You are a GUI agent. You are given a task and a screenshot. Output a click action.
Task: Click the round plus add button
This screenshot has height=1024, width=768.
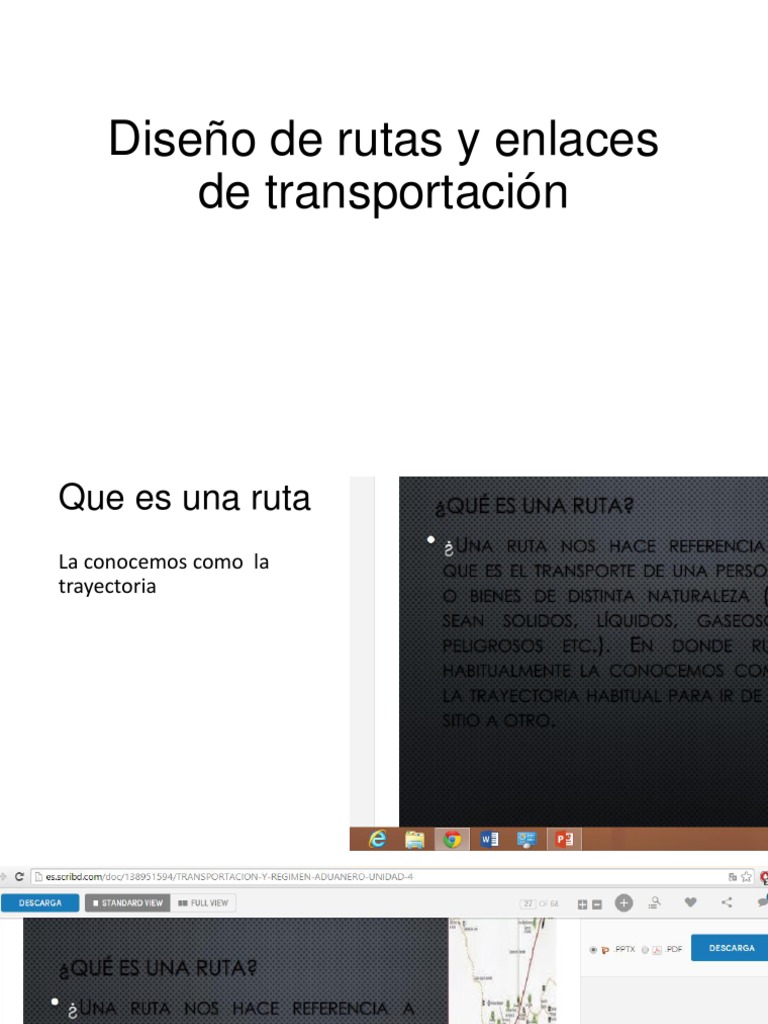(x=624, y=903)
